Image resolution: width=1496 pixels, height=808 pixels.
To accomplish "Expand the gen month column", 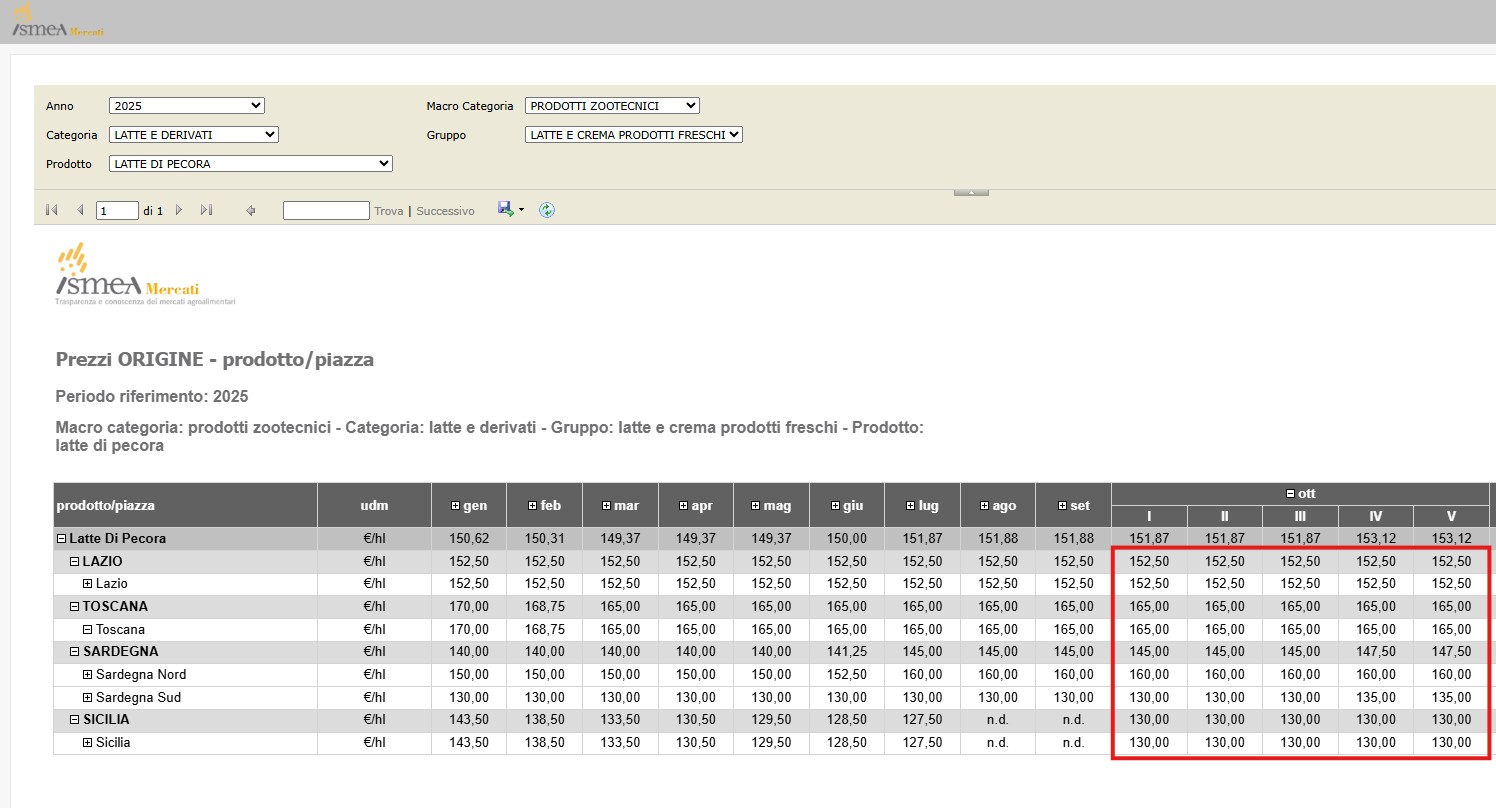I will click(x=456, y=506).
